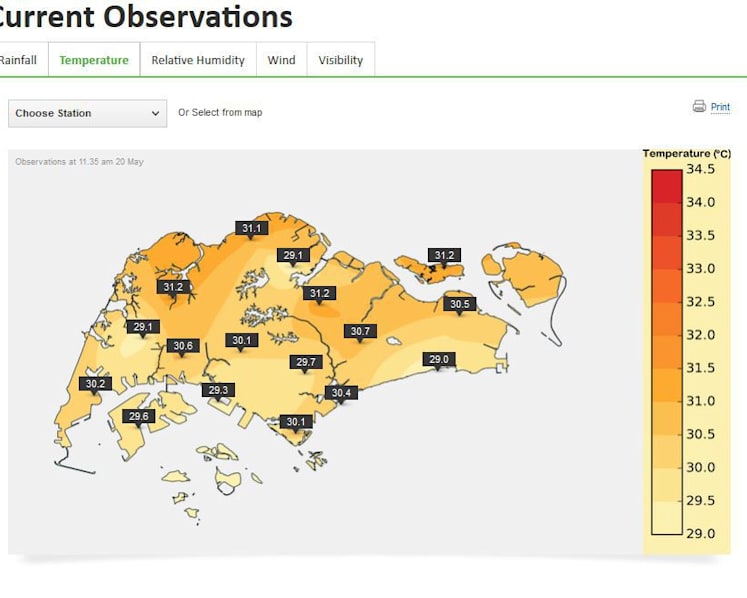Select the 31.1 station marker on map
The height and width of the screenshot is (598, 747).
[x=252, y=228]
